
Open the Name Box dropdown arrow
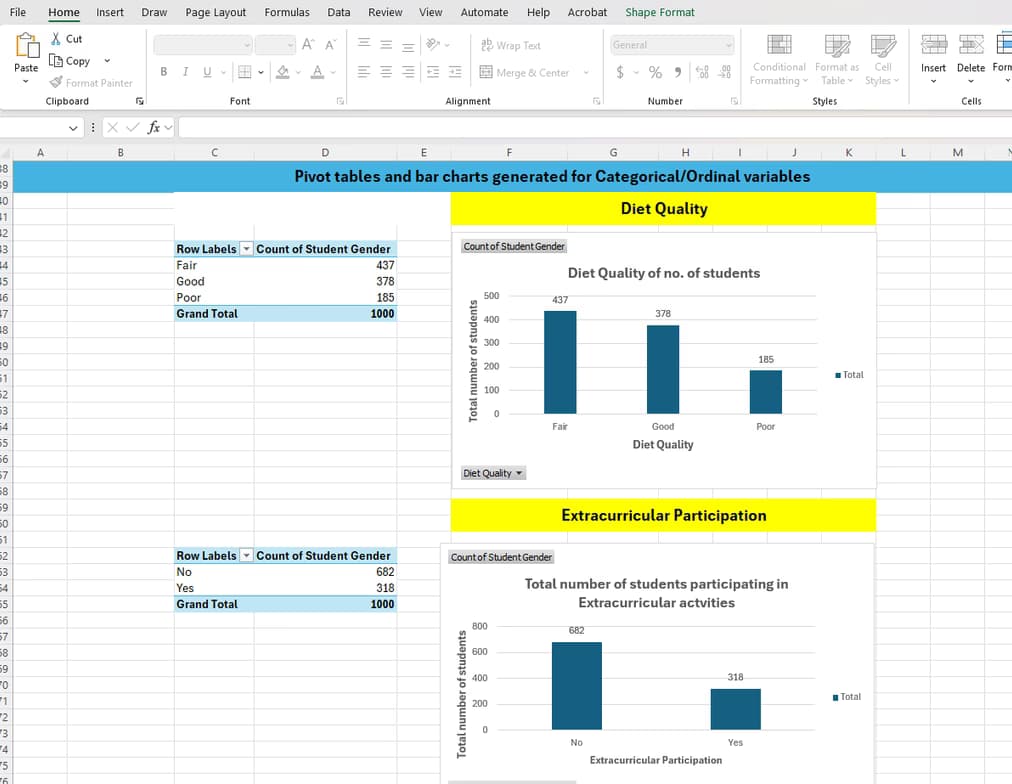tap(74, 128)
